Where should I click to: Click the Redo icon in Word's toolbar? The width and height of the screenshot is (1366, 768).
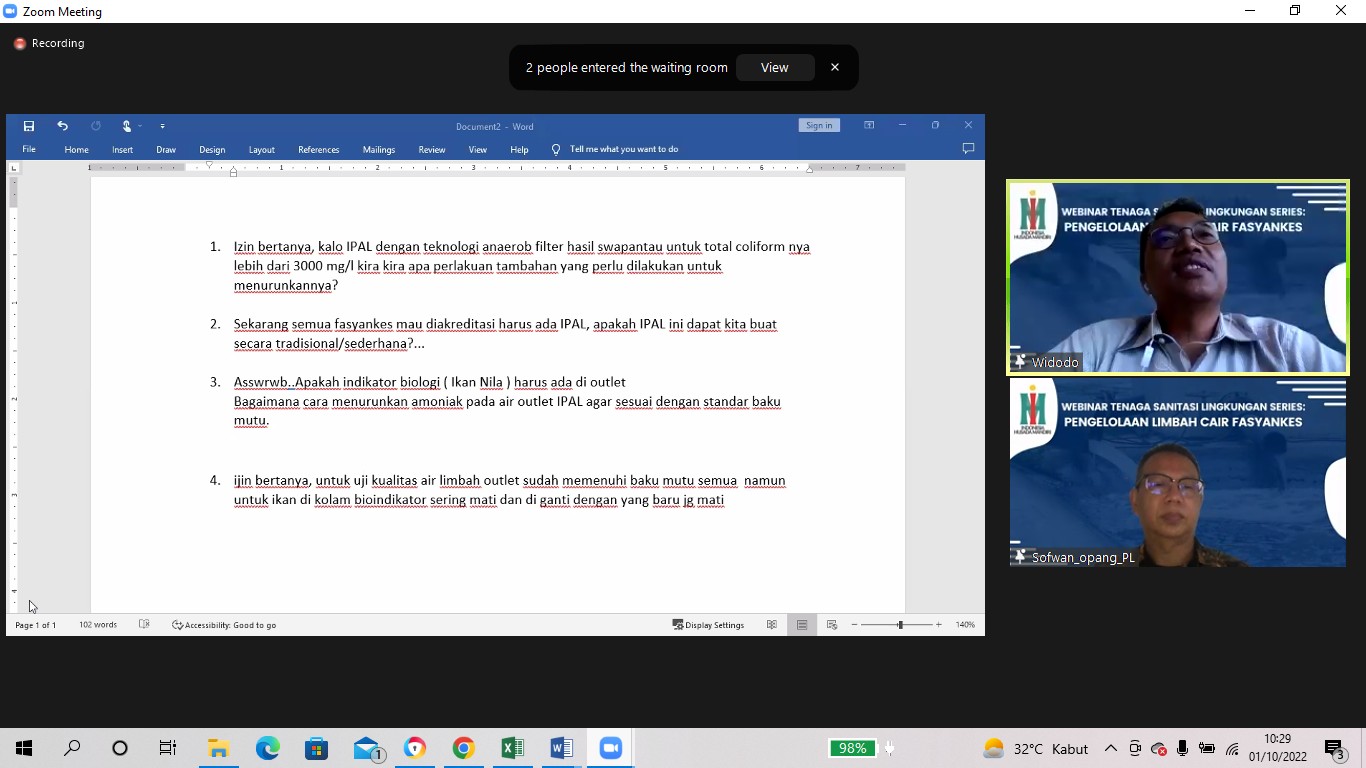[x=96, y=126]
